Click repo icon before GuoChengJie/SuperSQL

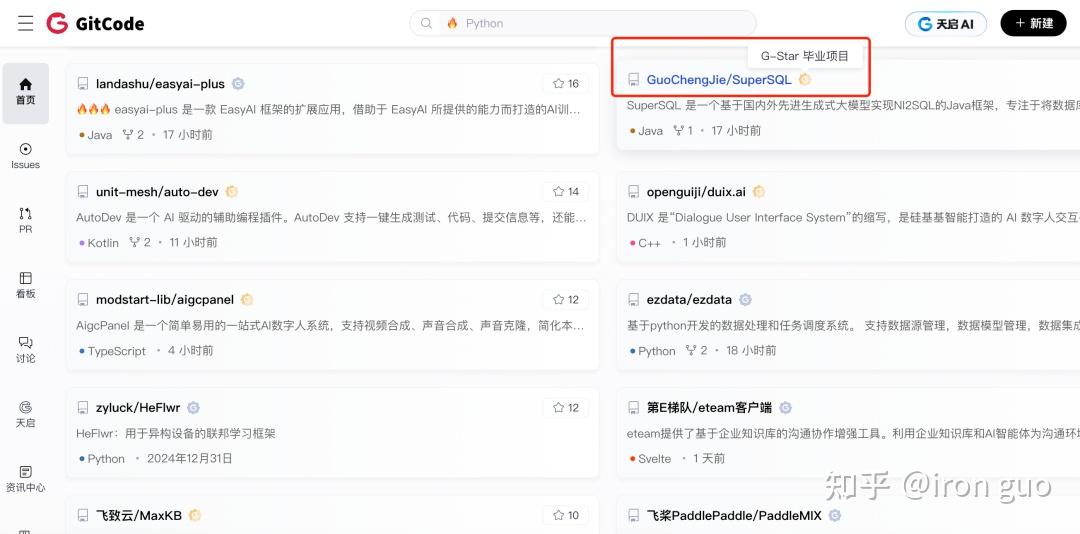[634, 80]
